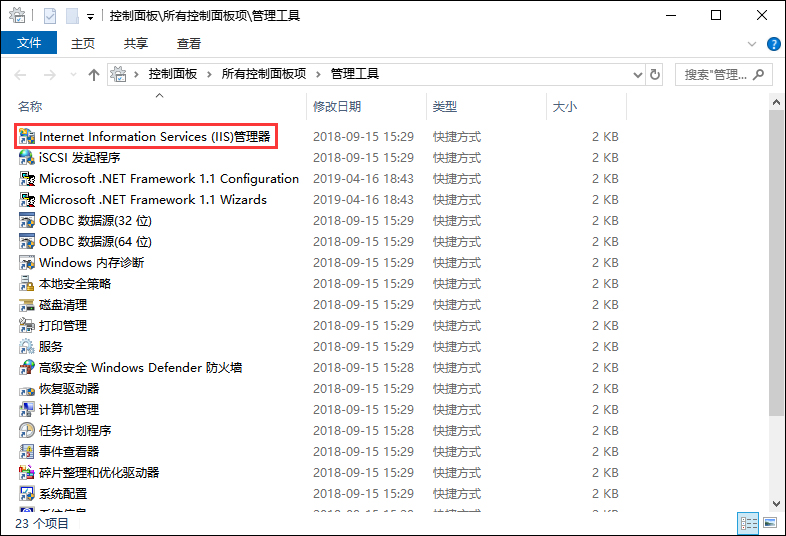
Task: Navigate forward with the right arrow
Action: pyautogui.click(x=50, y=75)
